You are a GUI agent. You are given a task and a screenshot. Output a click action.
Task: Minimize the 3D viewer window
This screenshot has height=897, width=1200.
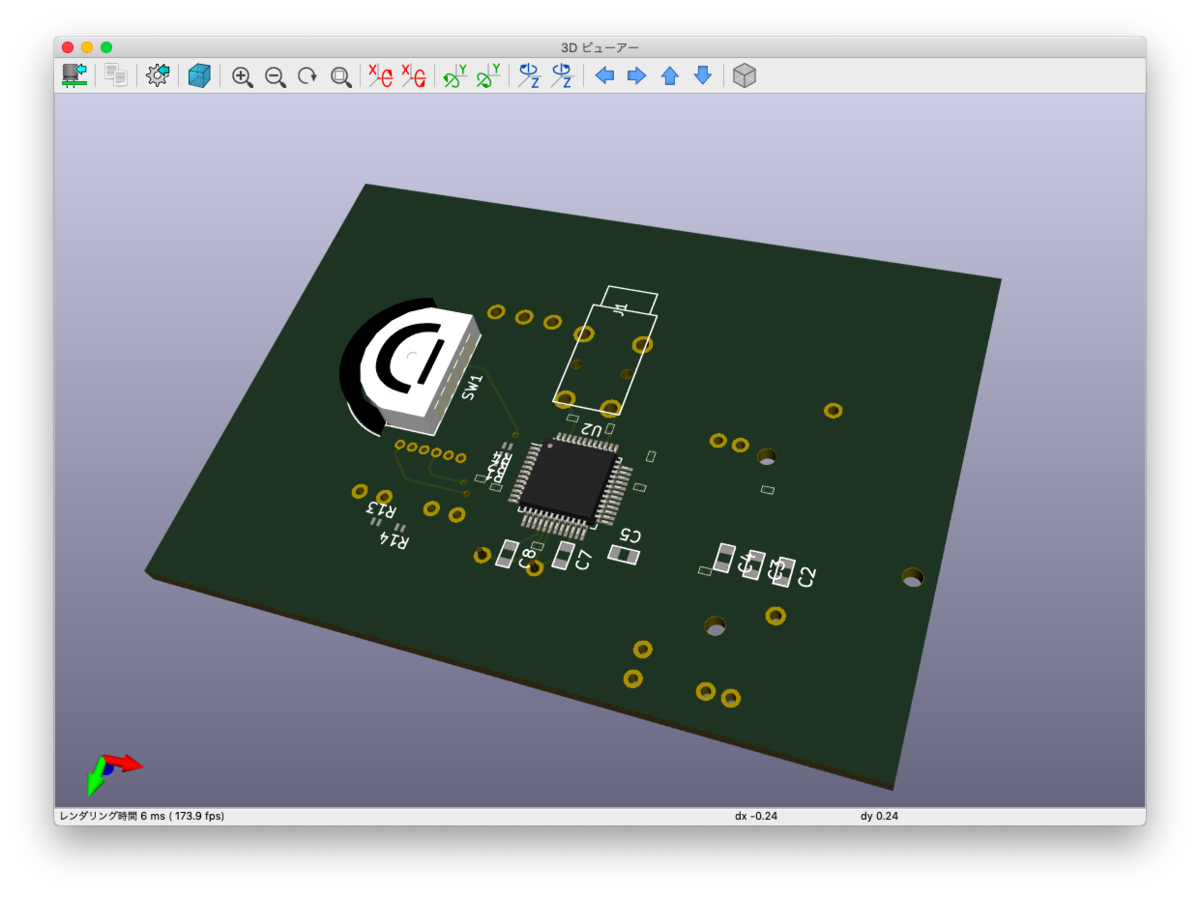point(87,47)
